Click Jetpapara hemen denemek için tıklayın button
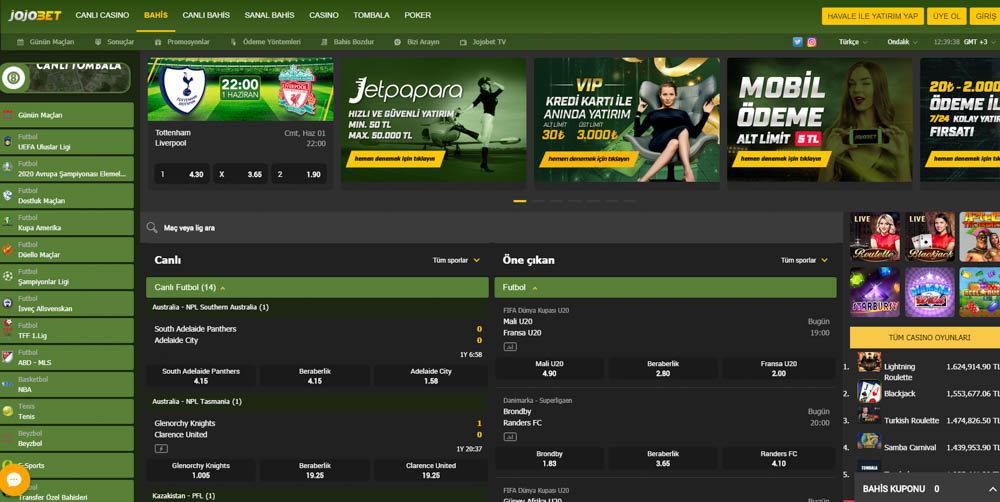Viewport: 1000px width, 502px height. 395,159
